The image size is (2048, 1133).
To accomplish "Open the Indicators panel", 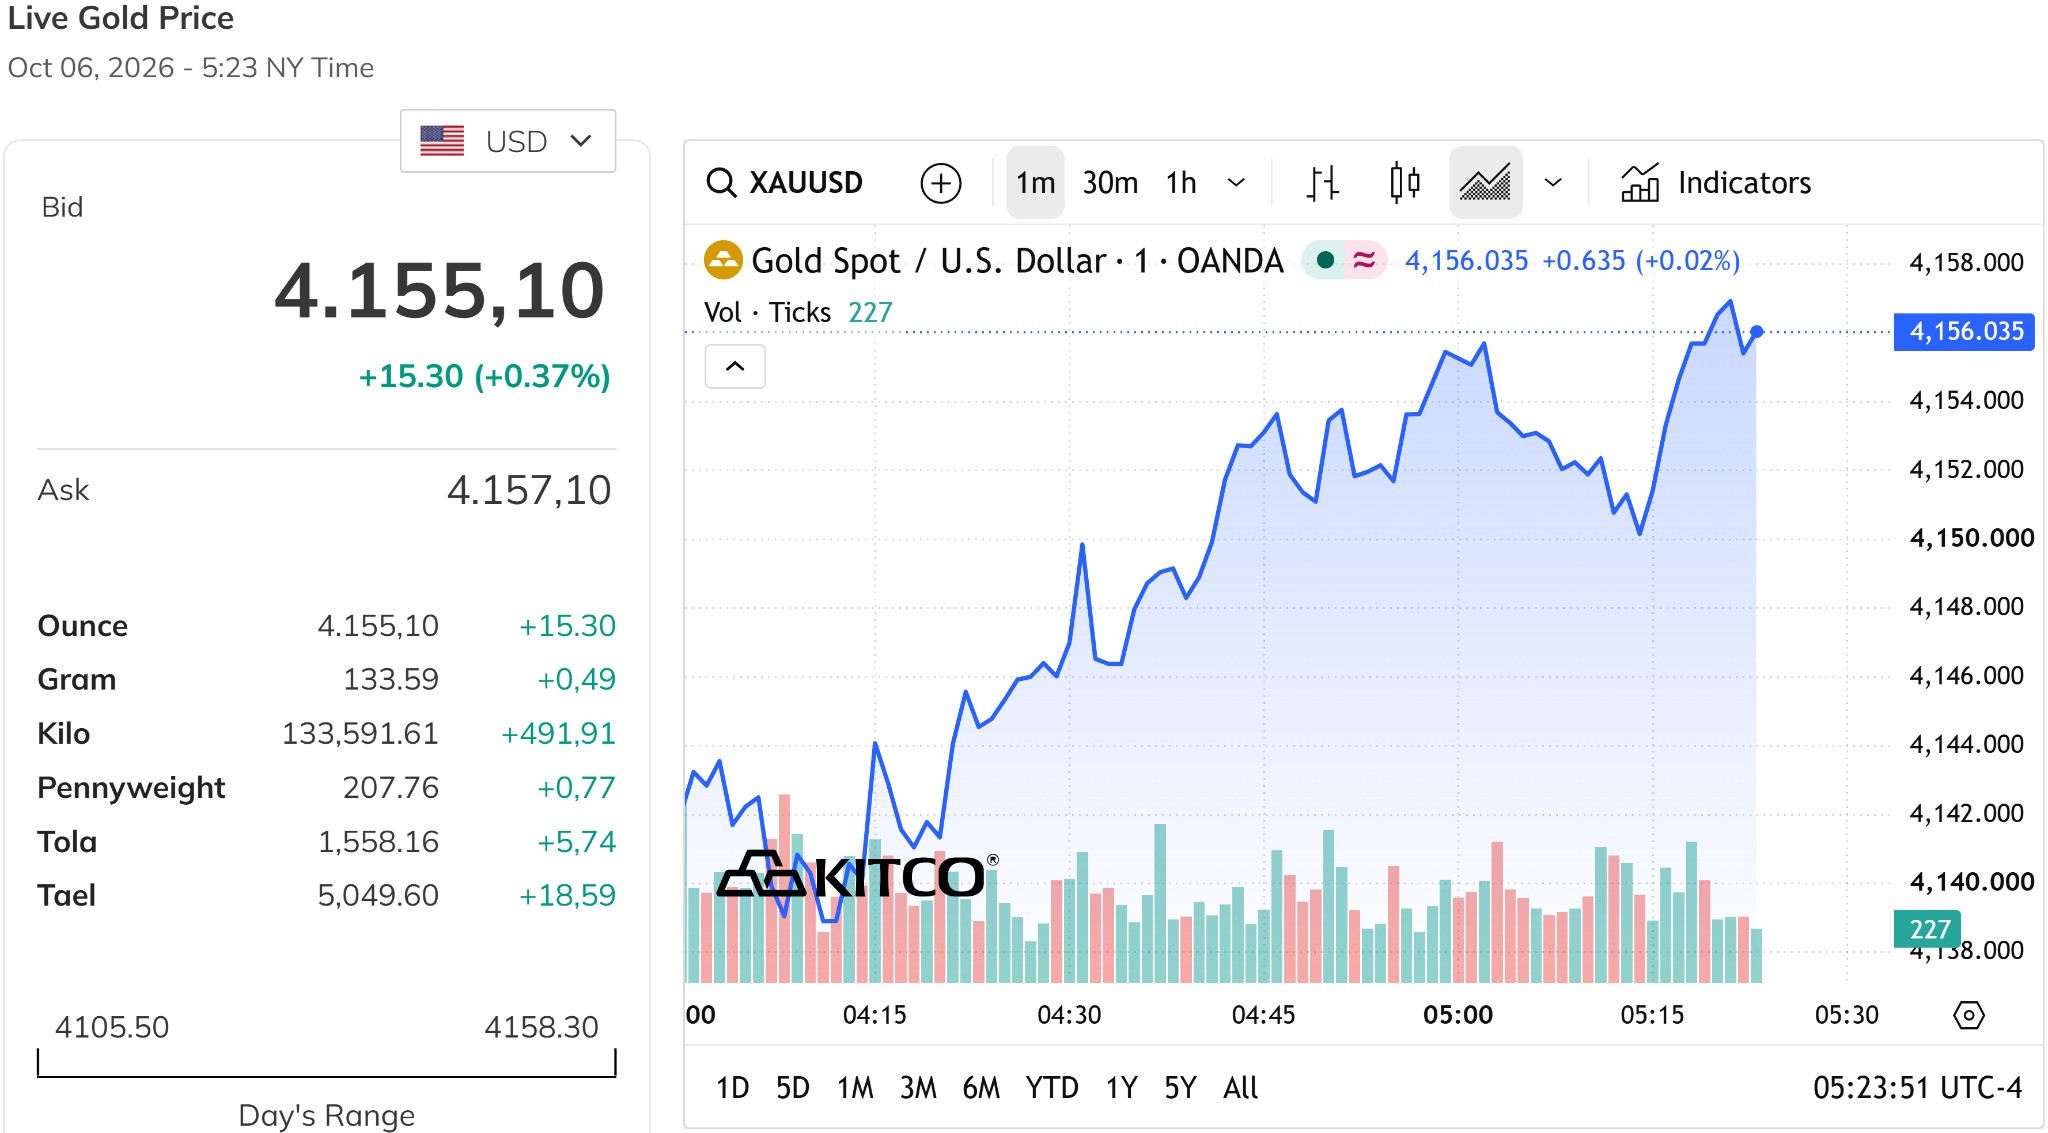I will pyautogui.click(x=1716, y=183).
